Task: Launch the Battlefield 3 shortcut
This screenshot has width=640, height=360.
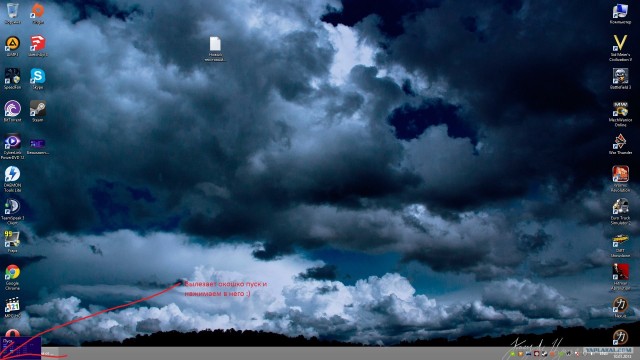Action: pyautogui.click(x=620, y=78)
